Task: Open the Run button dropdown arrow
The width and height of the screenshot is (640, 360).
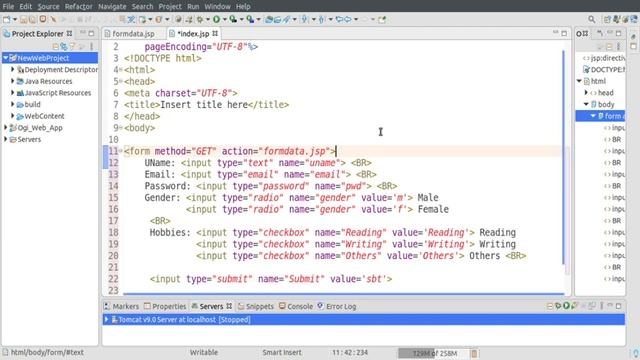Action: click(x=224, y=20)
